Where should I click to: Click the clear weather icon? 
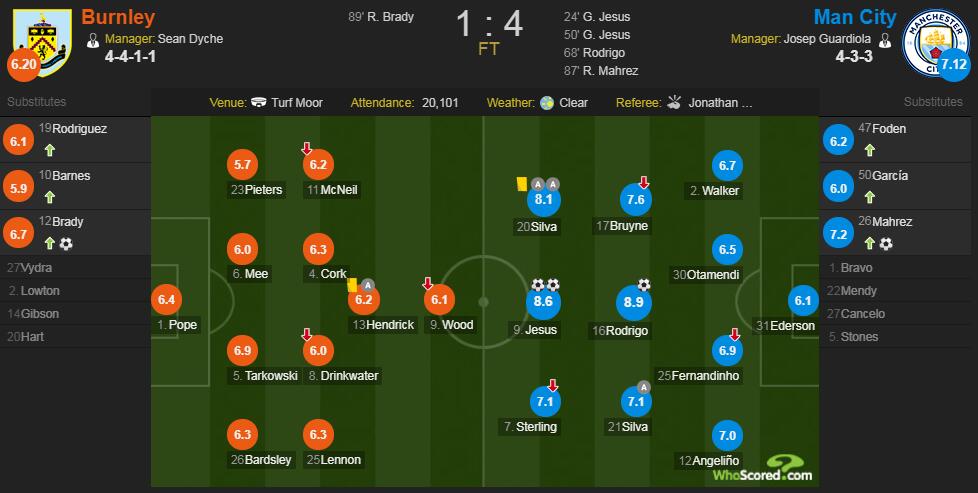pyautogui.click(x=547, y=103)
